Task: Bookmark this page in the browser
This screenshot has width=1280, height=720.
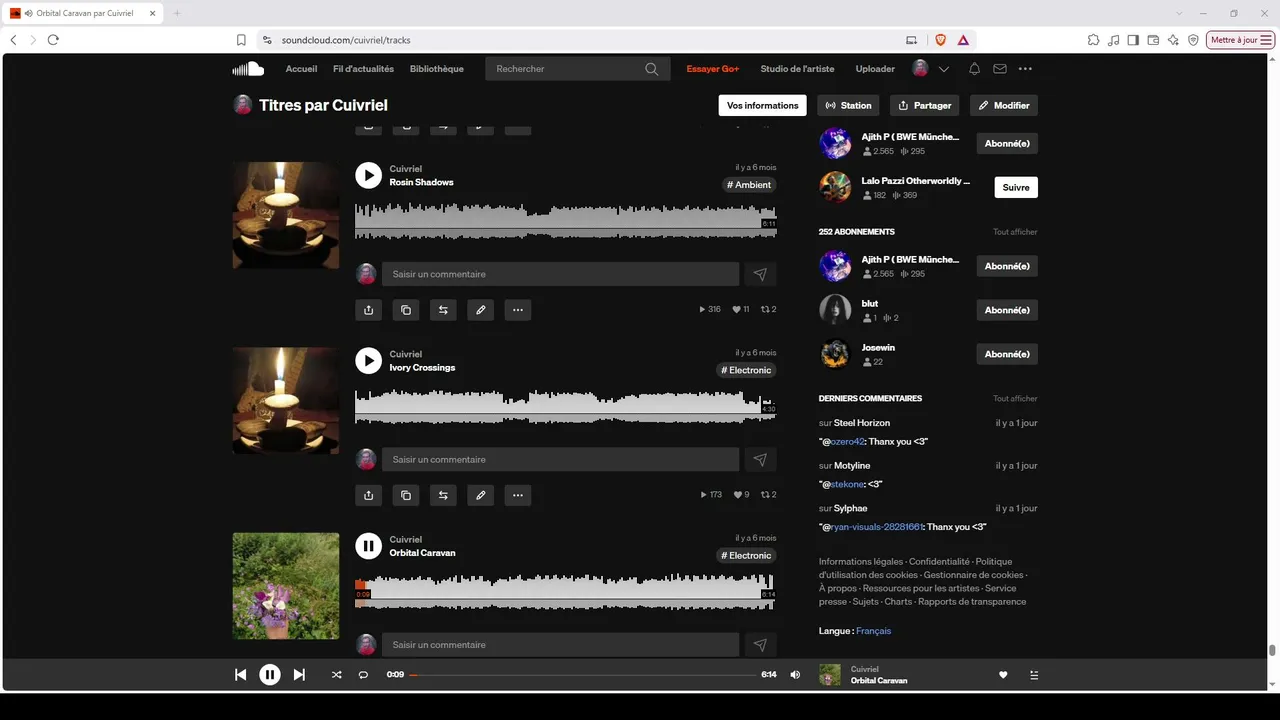Action: [241, 40]
